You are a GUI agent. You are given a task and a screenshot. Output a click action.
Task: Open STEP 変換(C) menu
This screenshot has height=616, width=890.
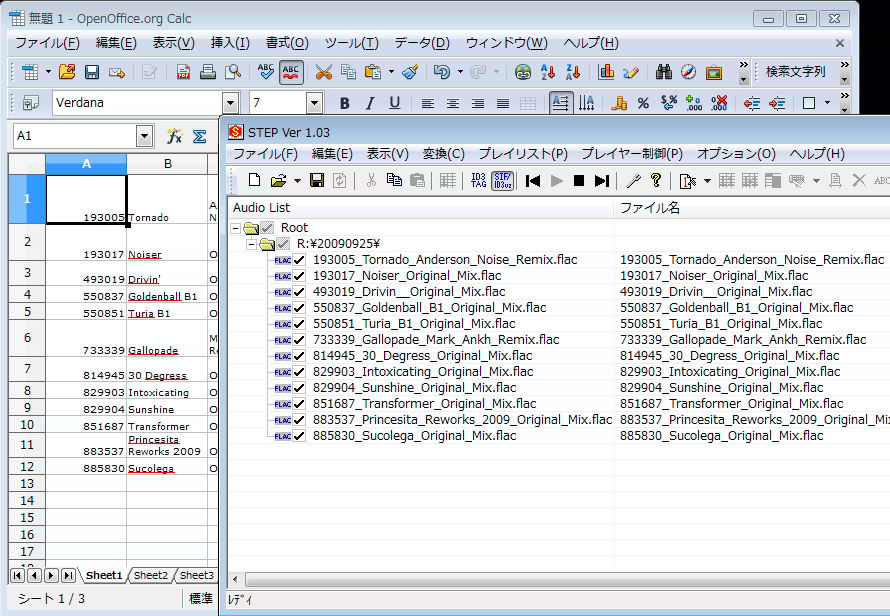click(x=443, y=154)
